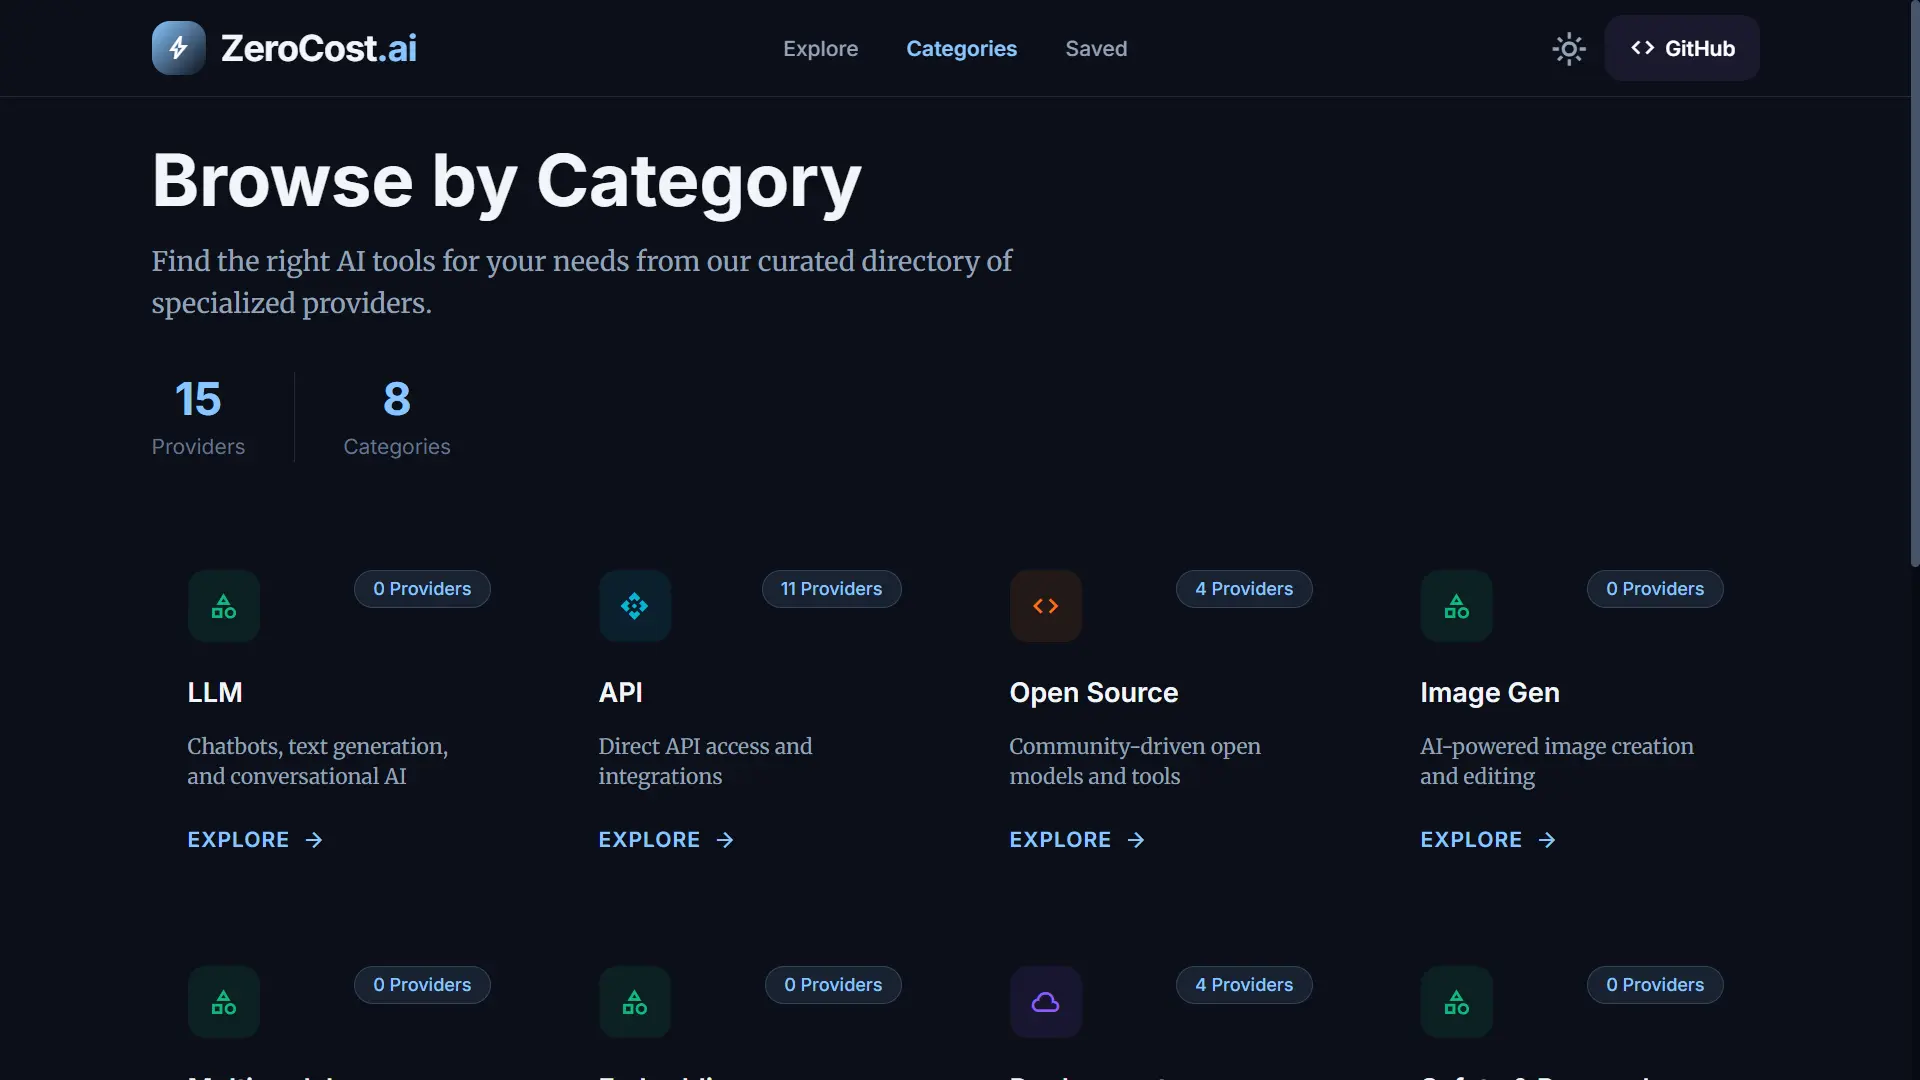The height and width of the screenshot is (1080, 1920).
Task: Toggle the light/dark theme sun icon
Action: pos(1569,48)
